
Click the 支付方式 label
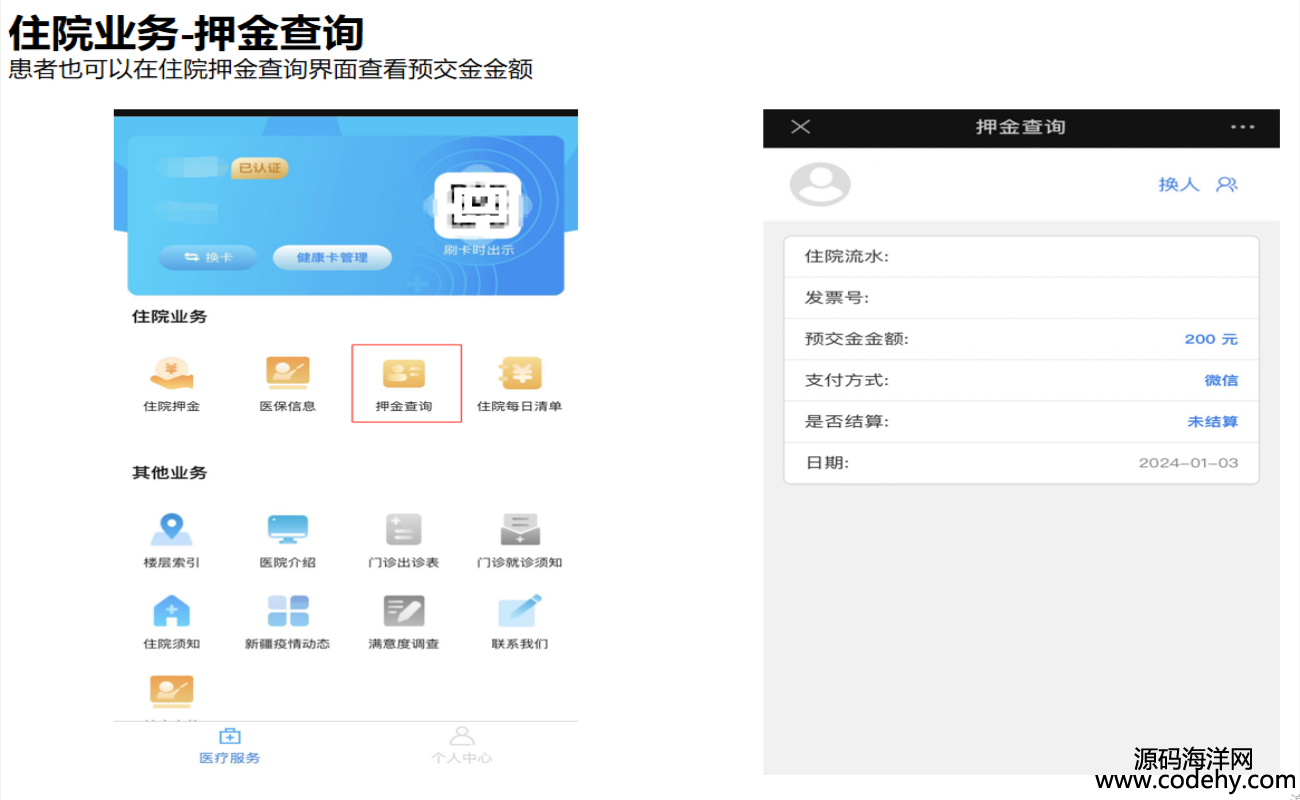pos(847,380)
